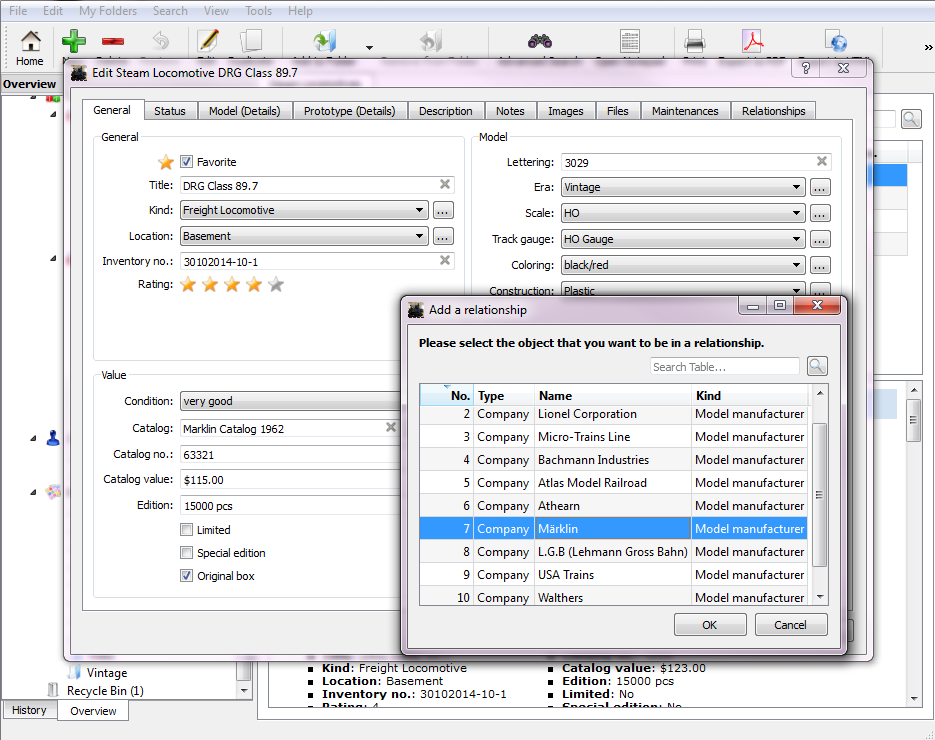
Task: Click the pencil edit toolbar icon
Action: [208, 41]
